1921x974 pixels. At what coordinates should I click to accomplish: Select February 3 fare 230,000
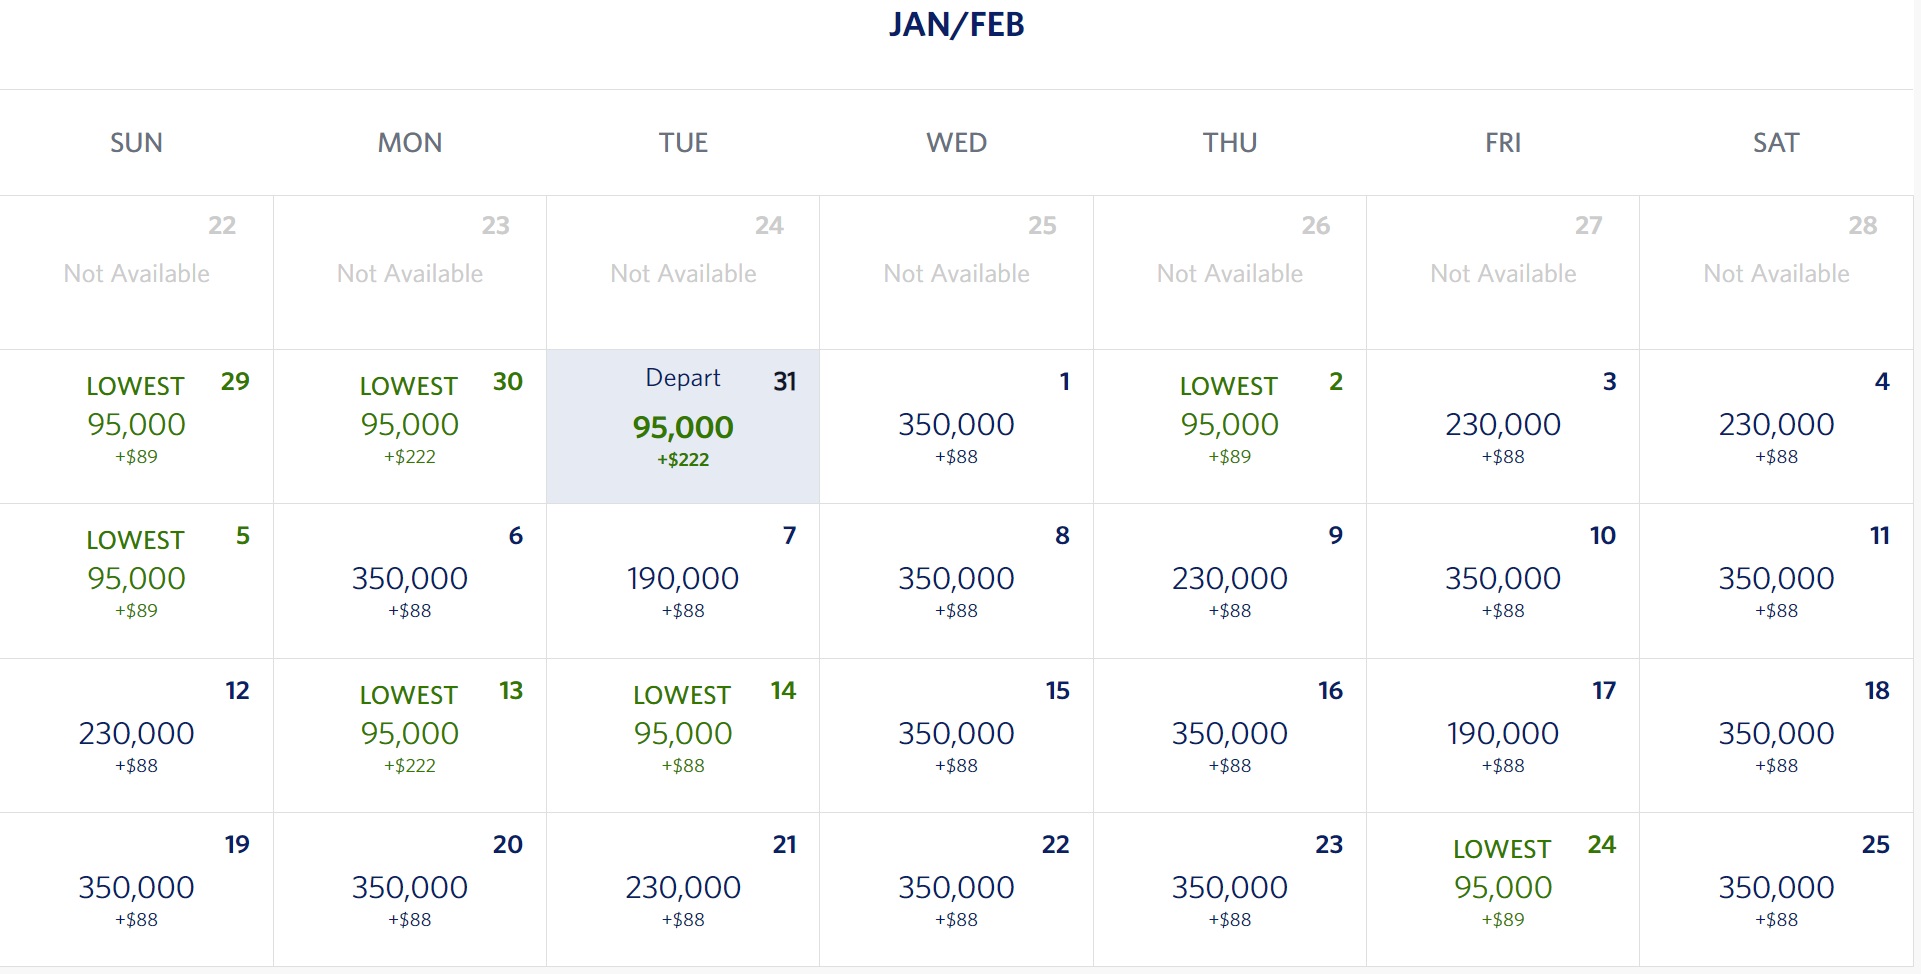[x=1503, y=426]
